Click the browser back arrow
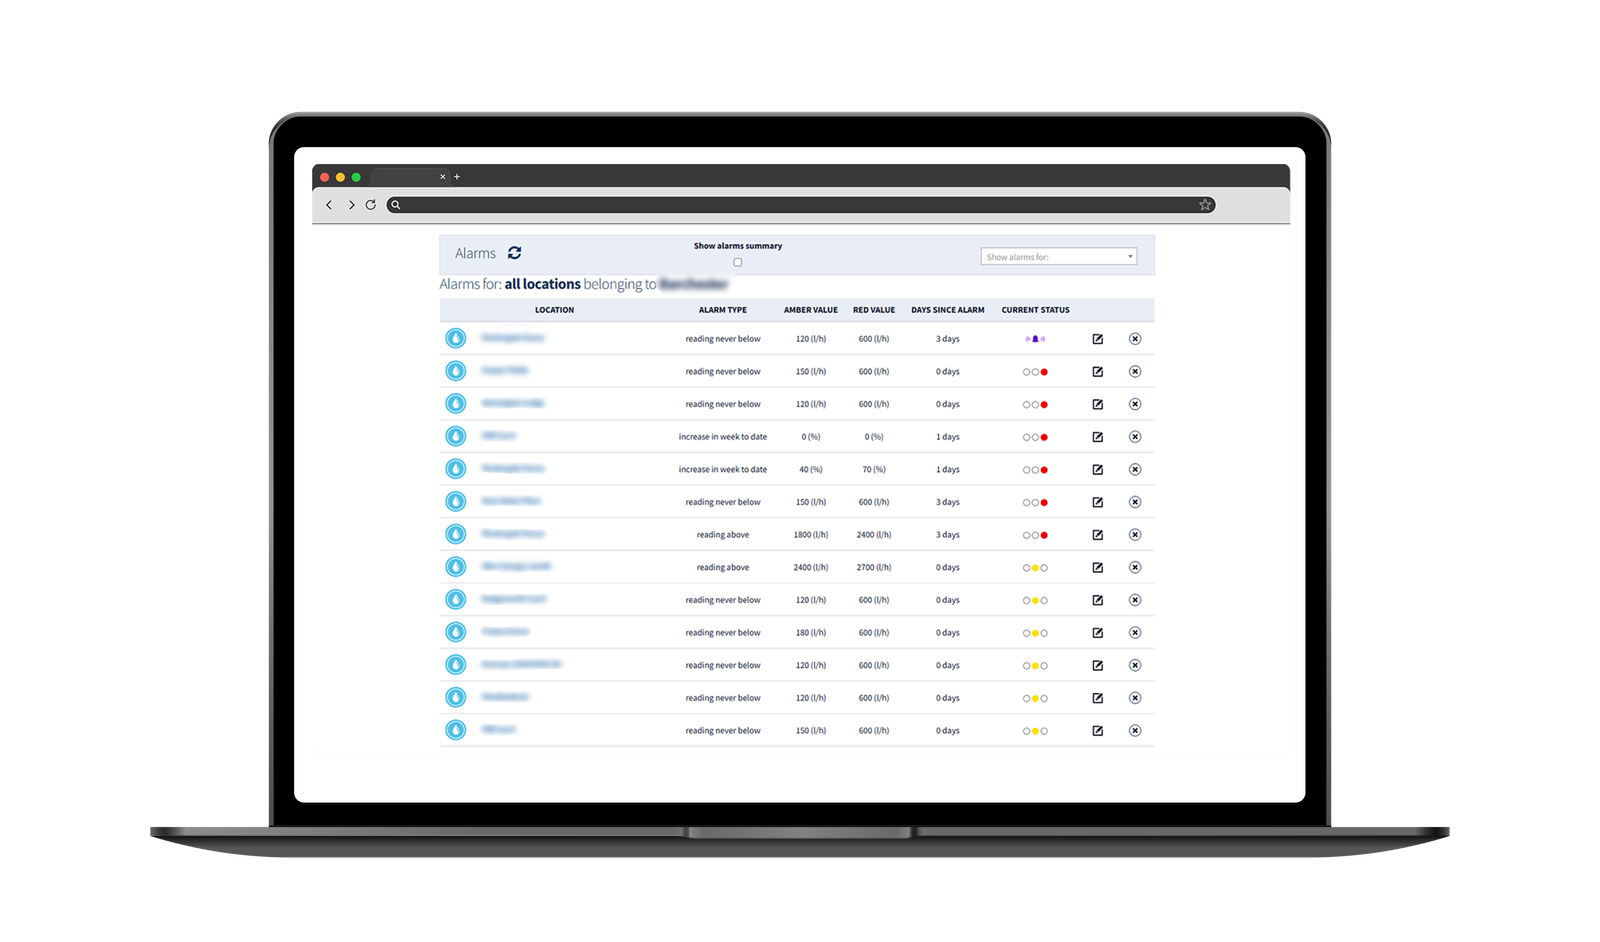 pos(329,205)
